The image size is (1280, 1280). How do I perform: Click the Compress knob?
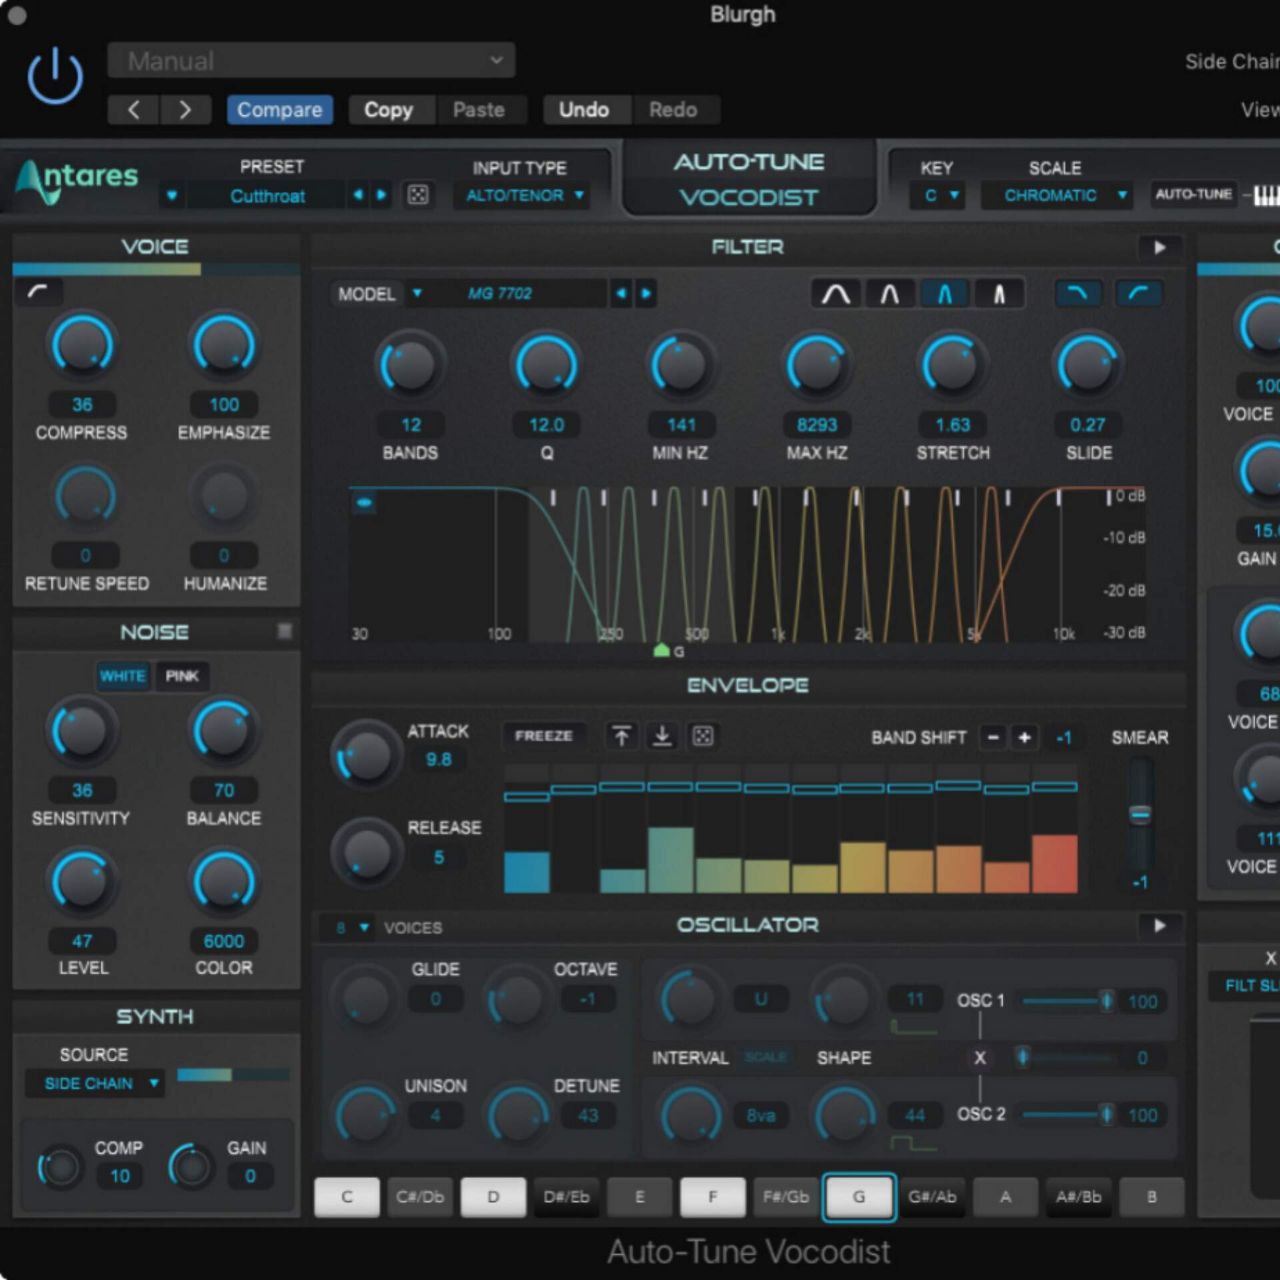pyautogui.click(x=82, y=346)
